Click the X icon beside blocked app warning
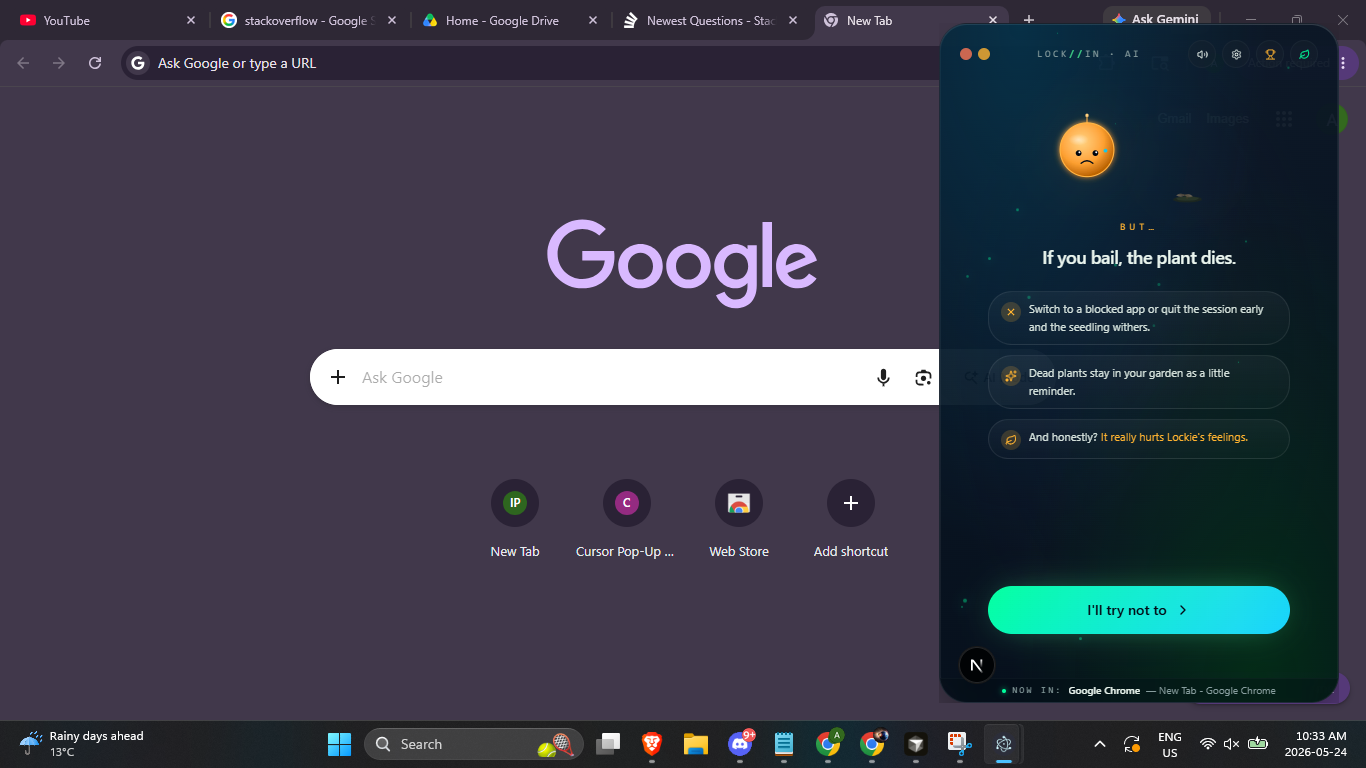1366x768 pixels. (x=1011, y=312)
